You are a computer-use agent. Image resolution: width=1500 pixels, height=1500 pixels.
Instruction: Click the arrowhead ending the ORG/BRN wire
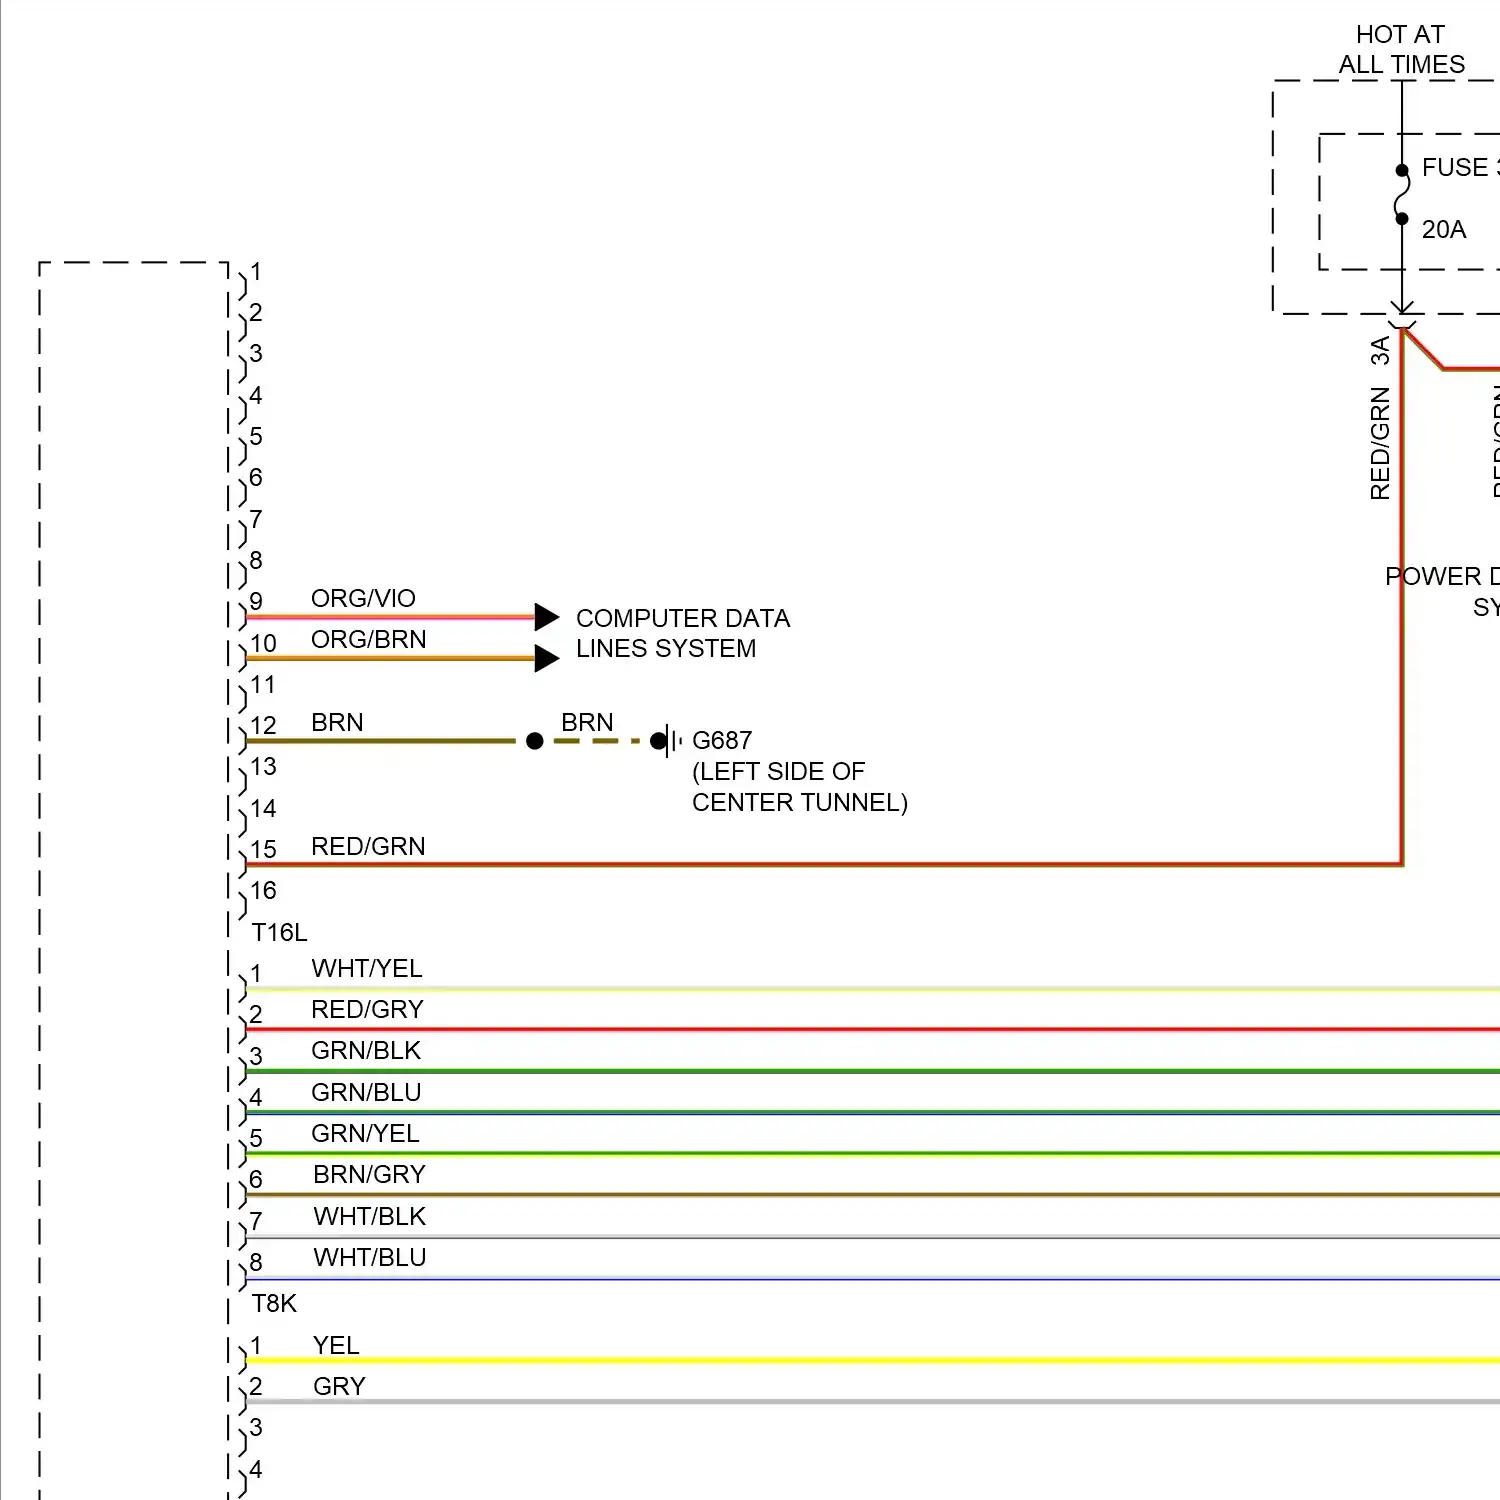[x=547, y=658]
